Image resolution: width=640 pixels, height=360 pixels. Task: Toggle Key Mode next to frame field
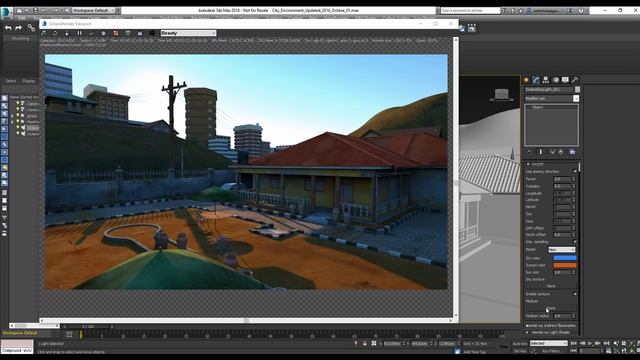[x=573, y=351]
